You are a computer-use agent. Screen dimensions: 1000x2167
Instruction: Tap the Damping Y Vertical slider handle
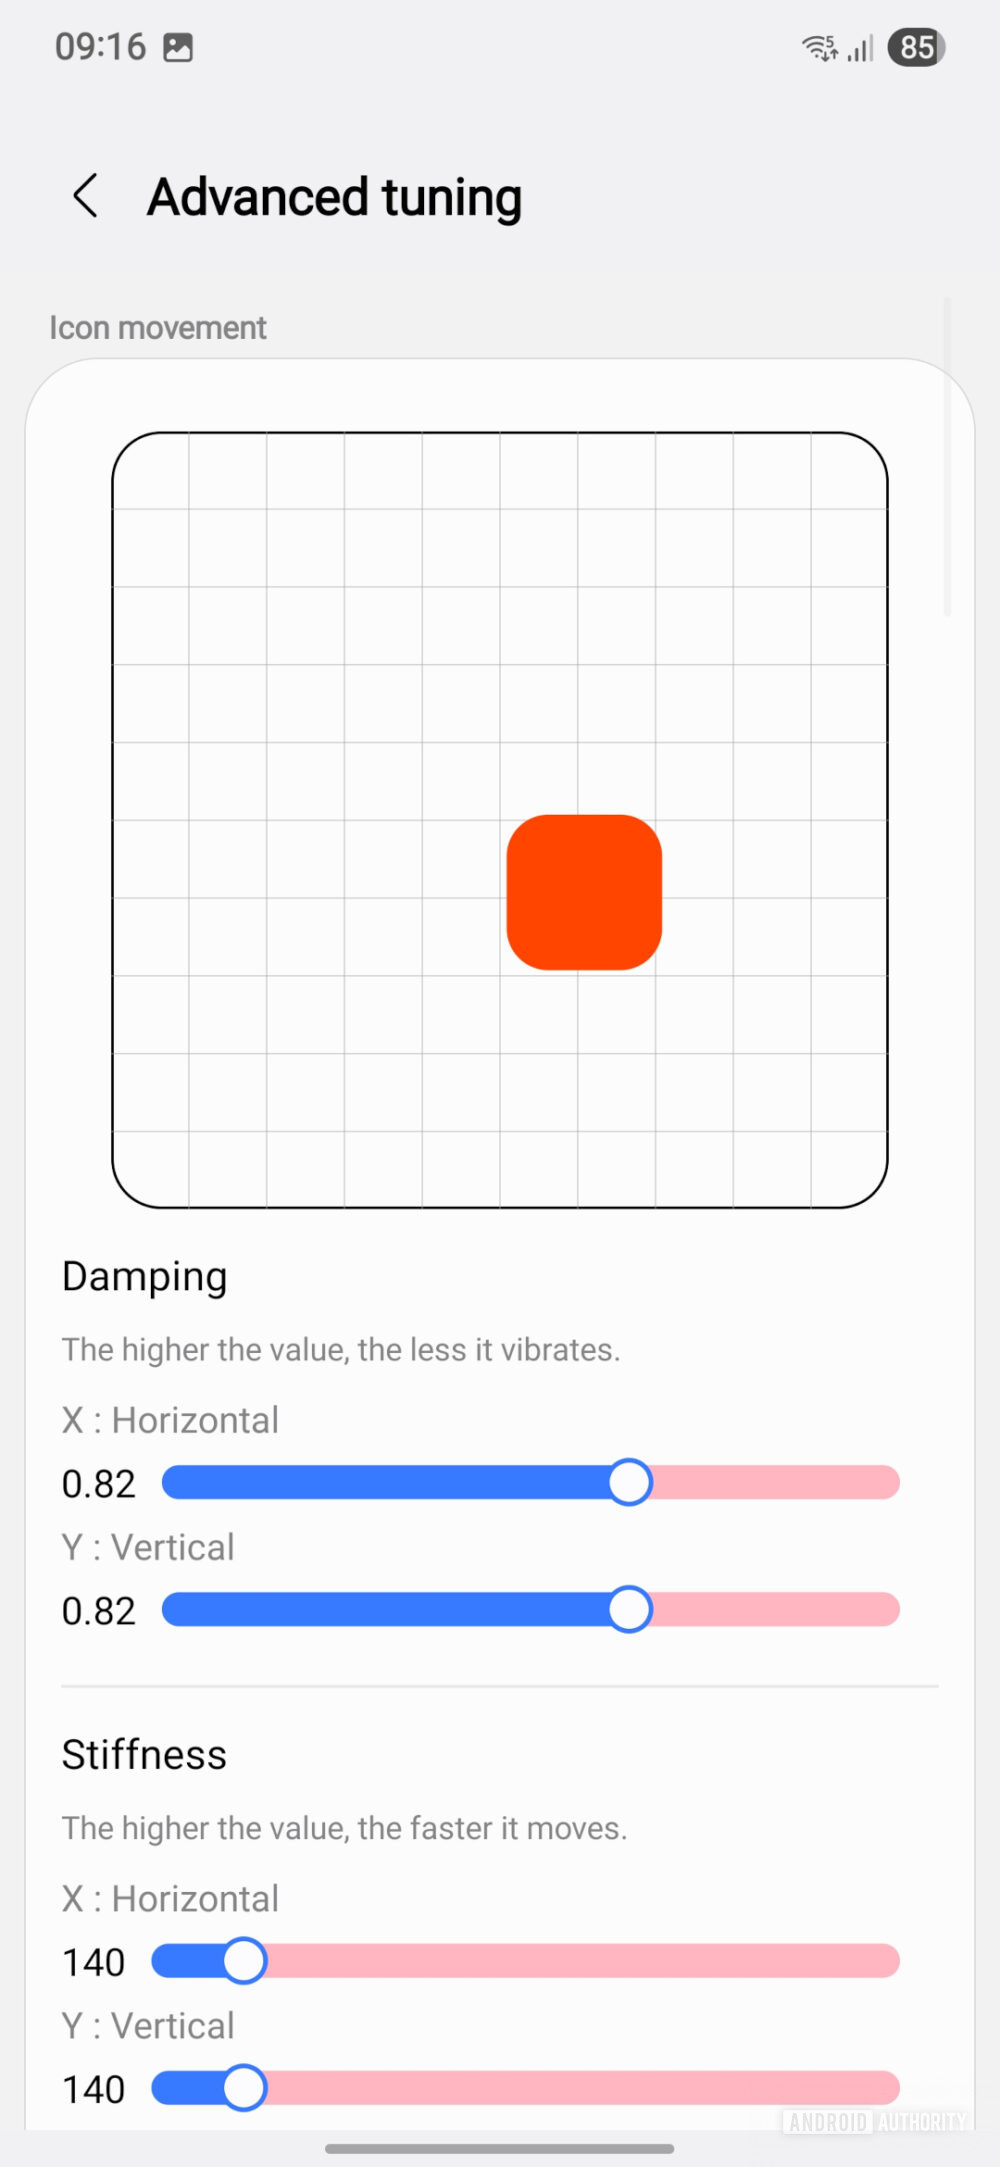pos(630,1610)
